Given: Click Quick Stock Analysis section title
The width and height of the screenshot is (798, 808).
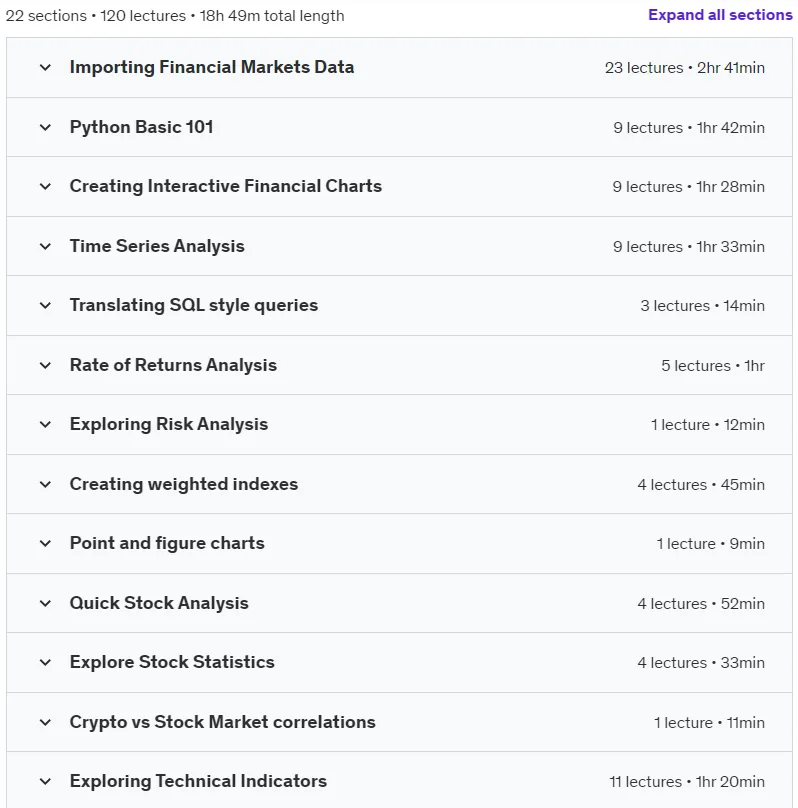Looking at the screenshot, I should (159, 603).
